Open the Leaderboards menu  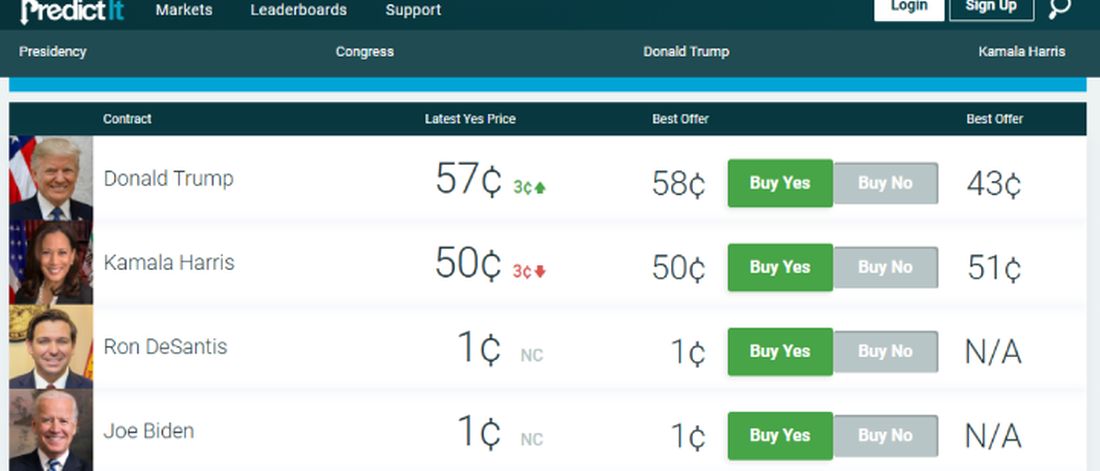298,10
